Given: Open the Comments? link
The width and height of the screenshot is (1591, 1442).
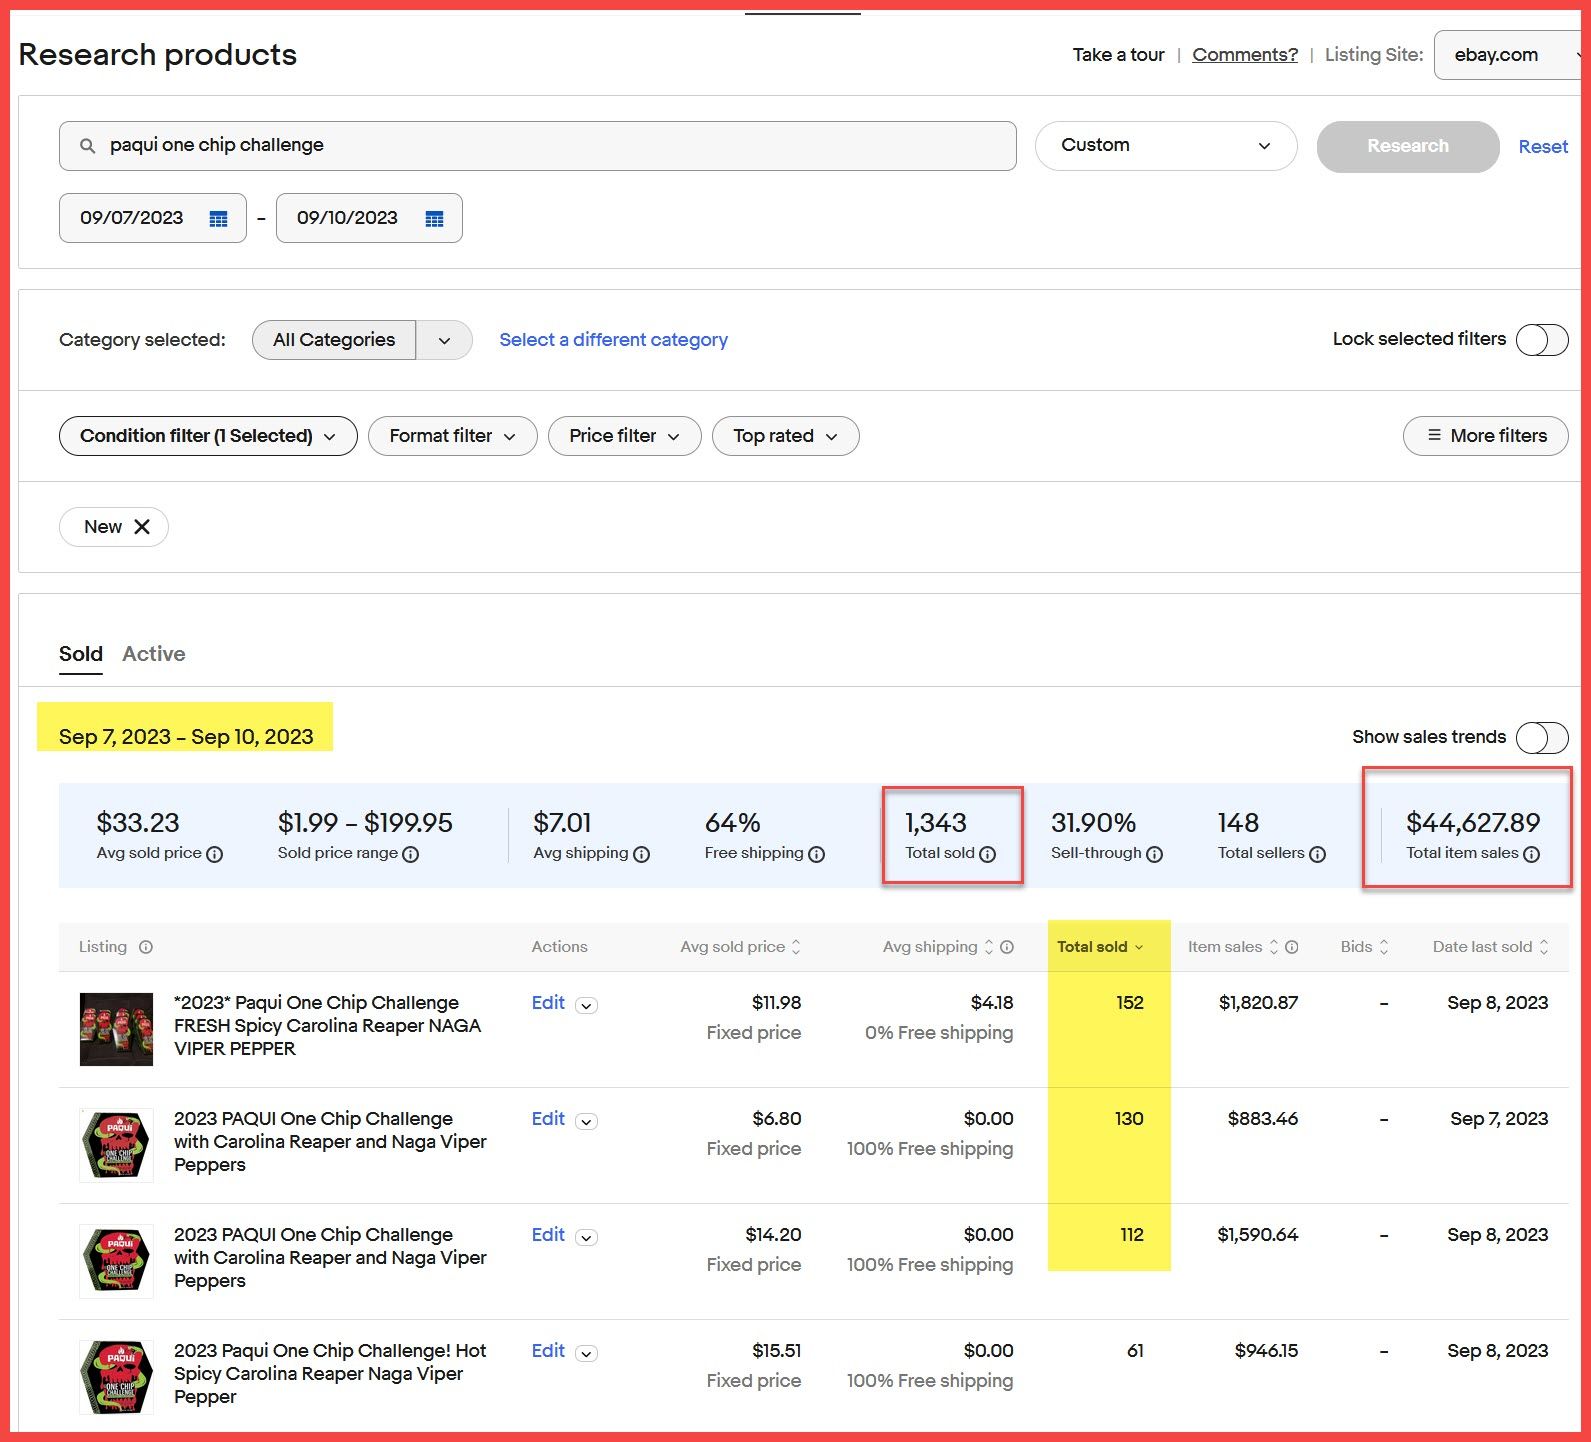Looking at the screenshot, I should (x=1245, y=55).
